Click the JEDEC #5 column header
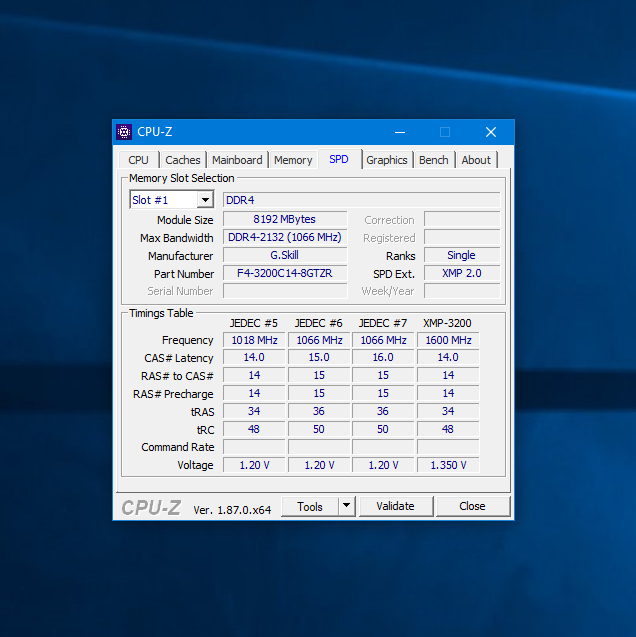The width and height of the screenshot is (636, 637). pos(254,323)
